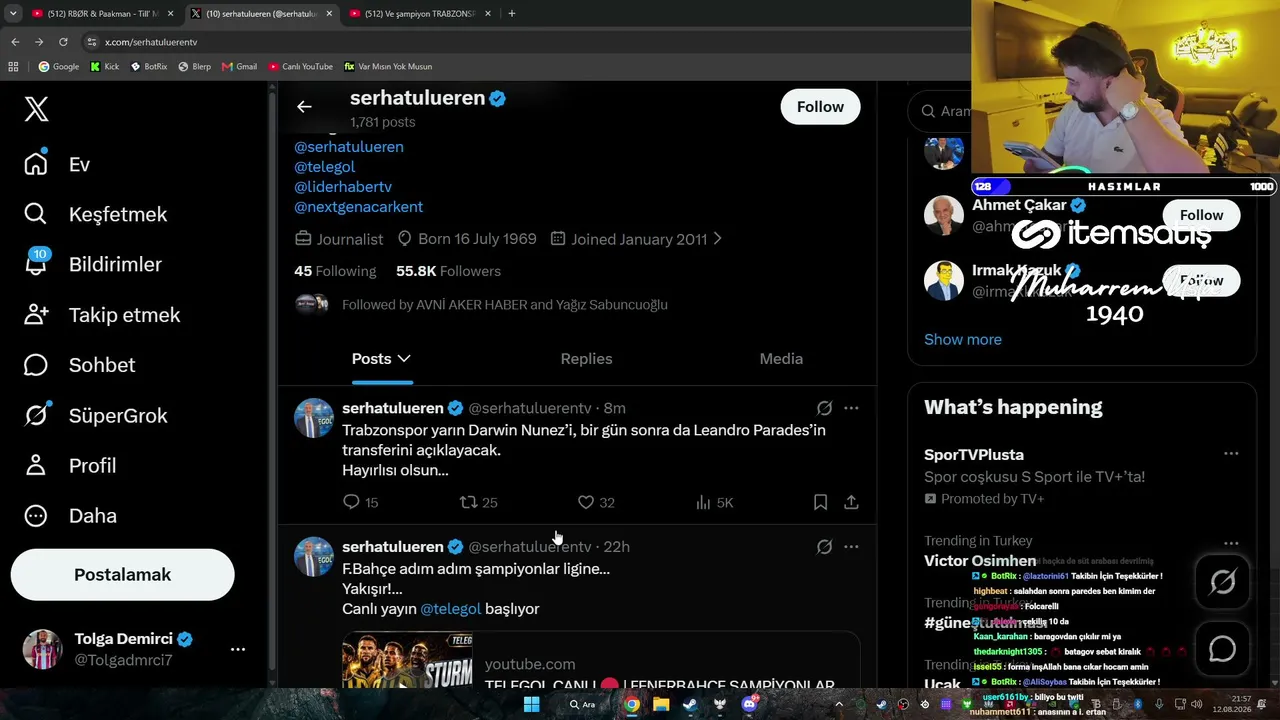
Task: Switch to the Media tab
Action: [x=781, y=359]
